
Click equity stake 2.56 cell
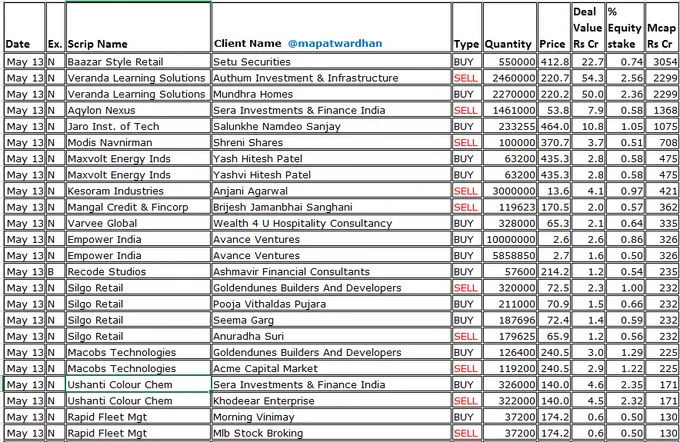(625, 78)
